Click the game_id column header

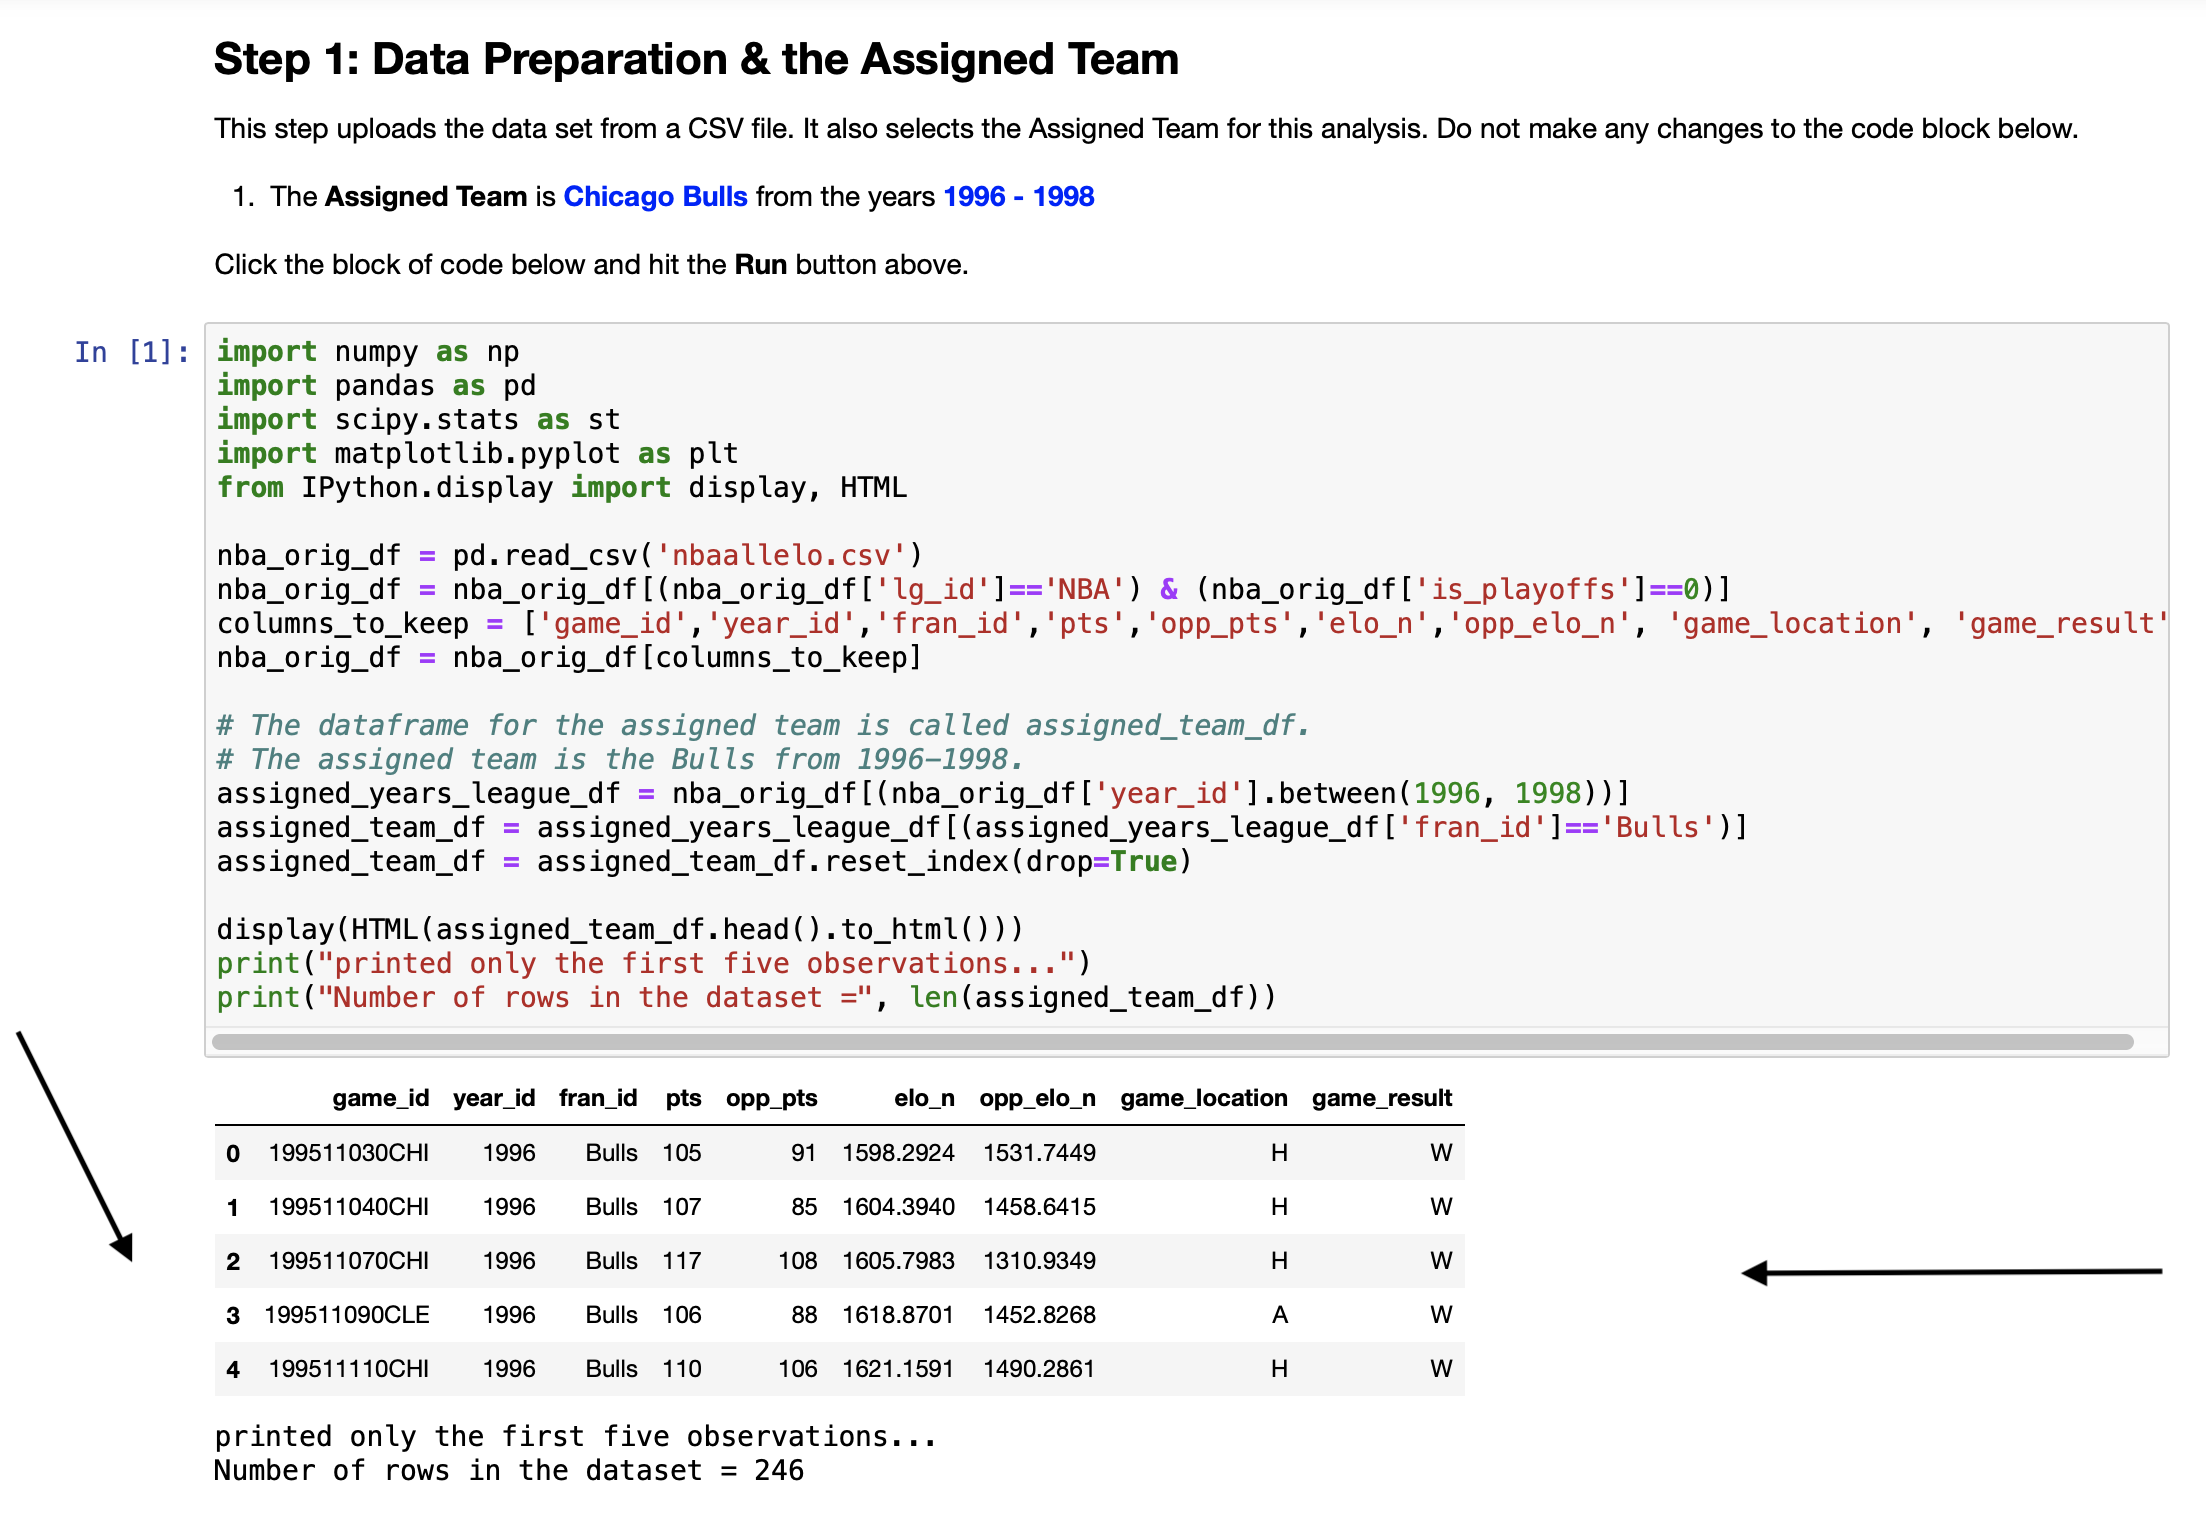click(x=380, y=1098)
